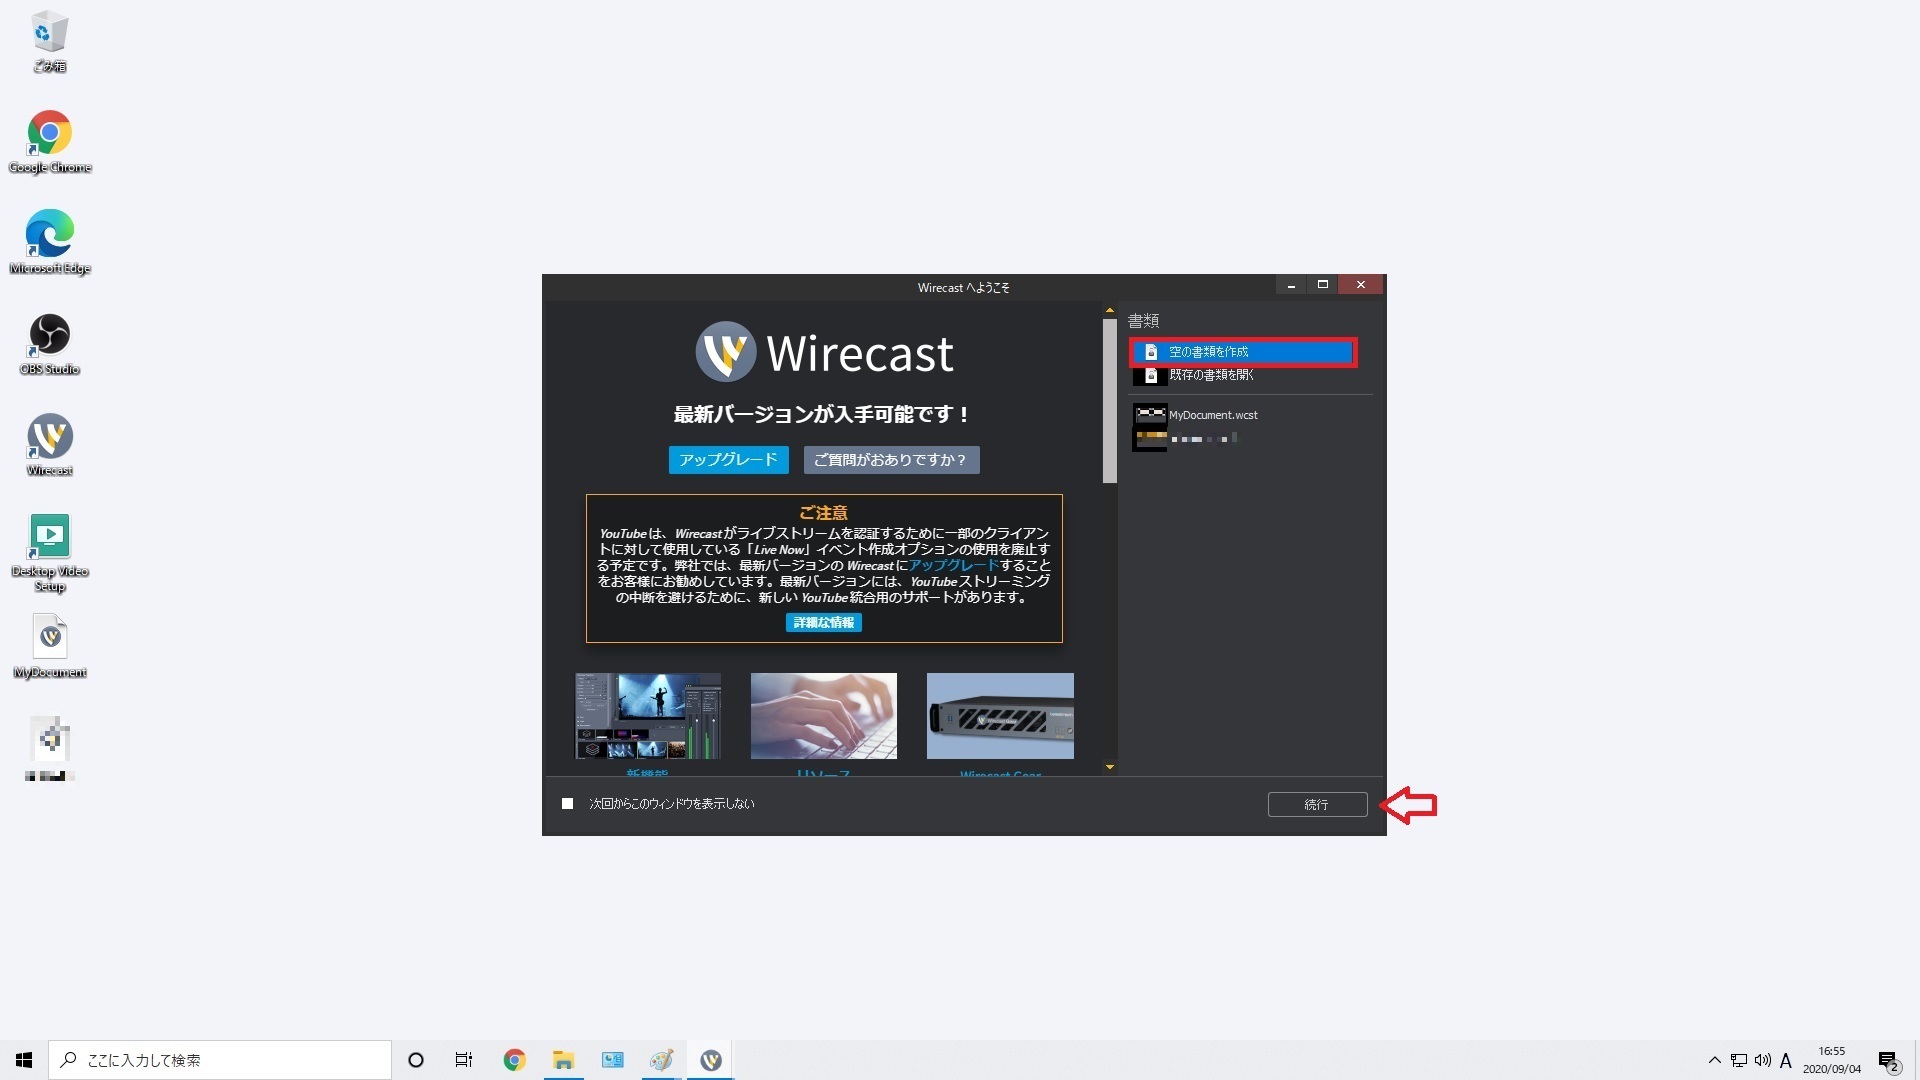Click the アップグレード button
This screenshot has width=1920, height=1080.
(x=728, y=460)
